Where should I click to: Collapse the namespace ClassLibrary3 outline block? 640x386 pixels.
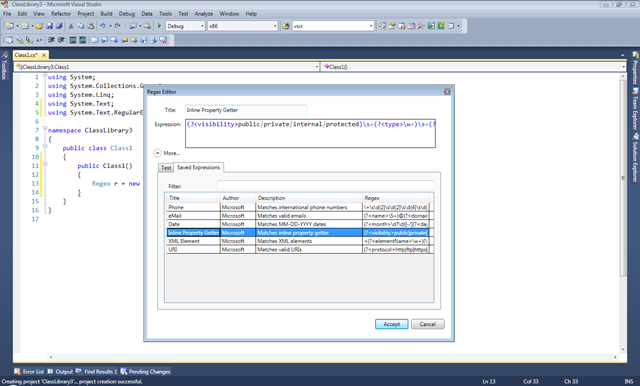coord(45,128)
